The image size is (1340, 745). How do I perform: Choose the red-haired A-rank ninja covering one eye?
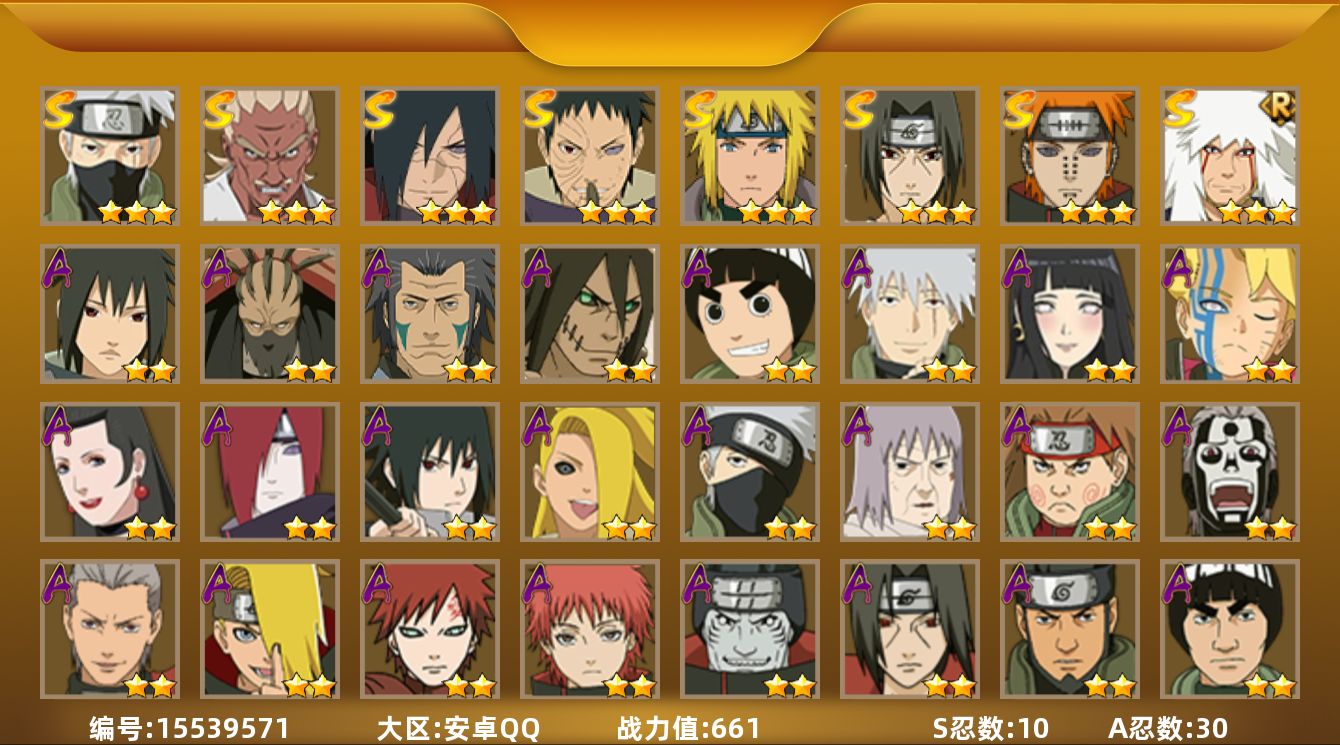[x=270, y=472]
